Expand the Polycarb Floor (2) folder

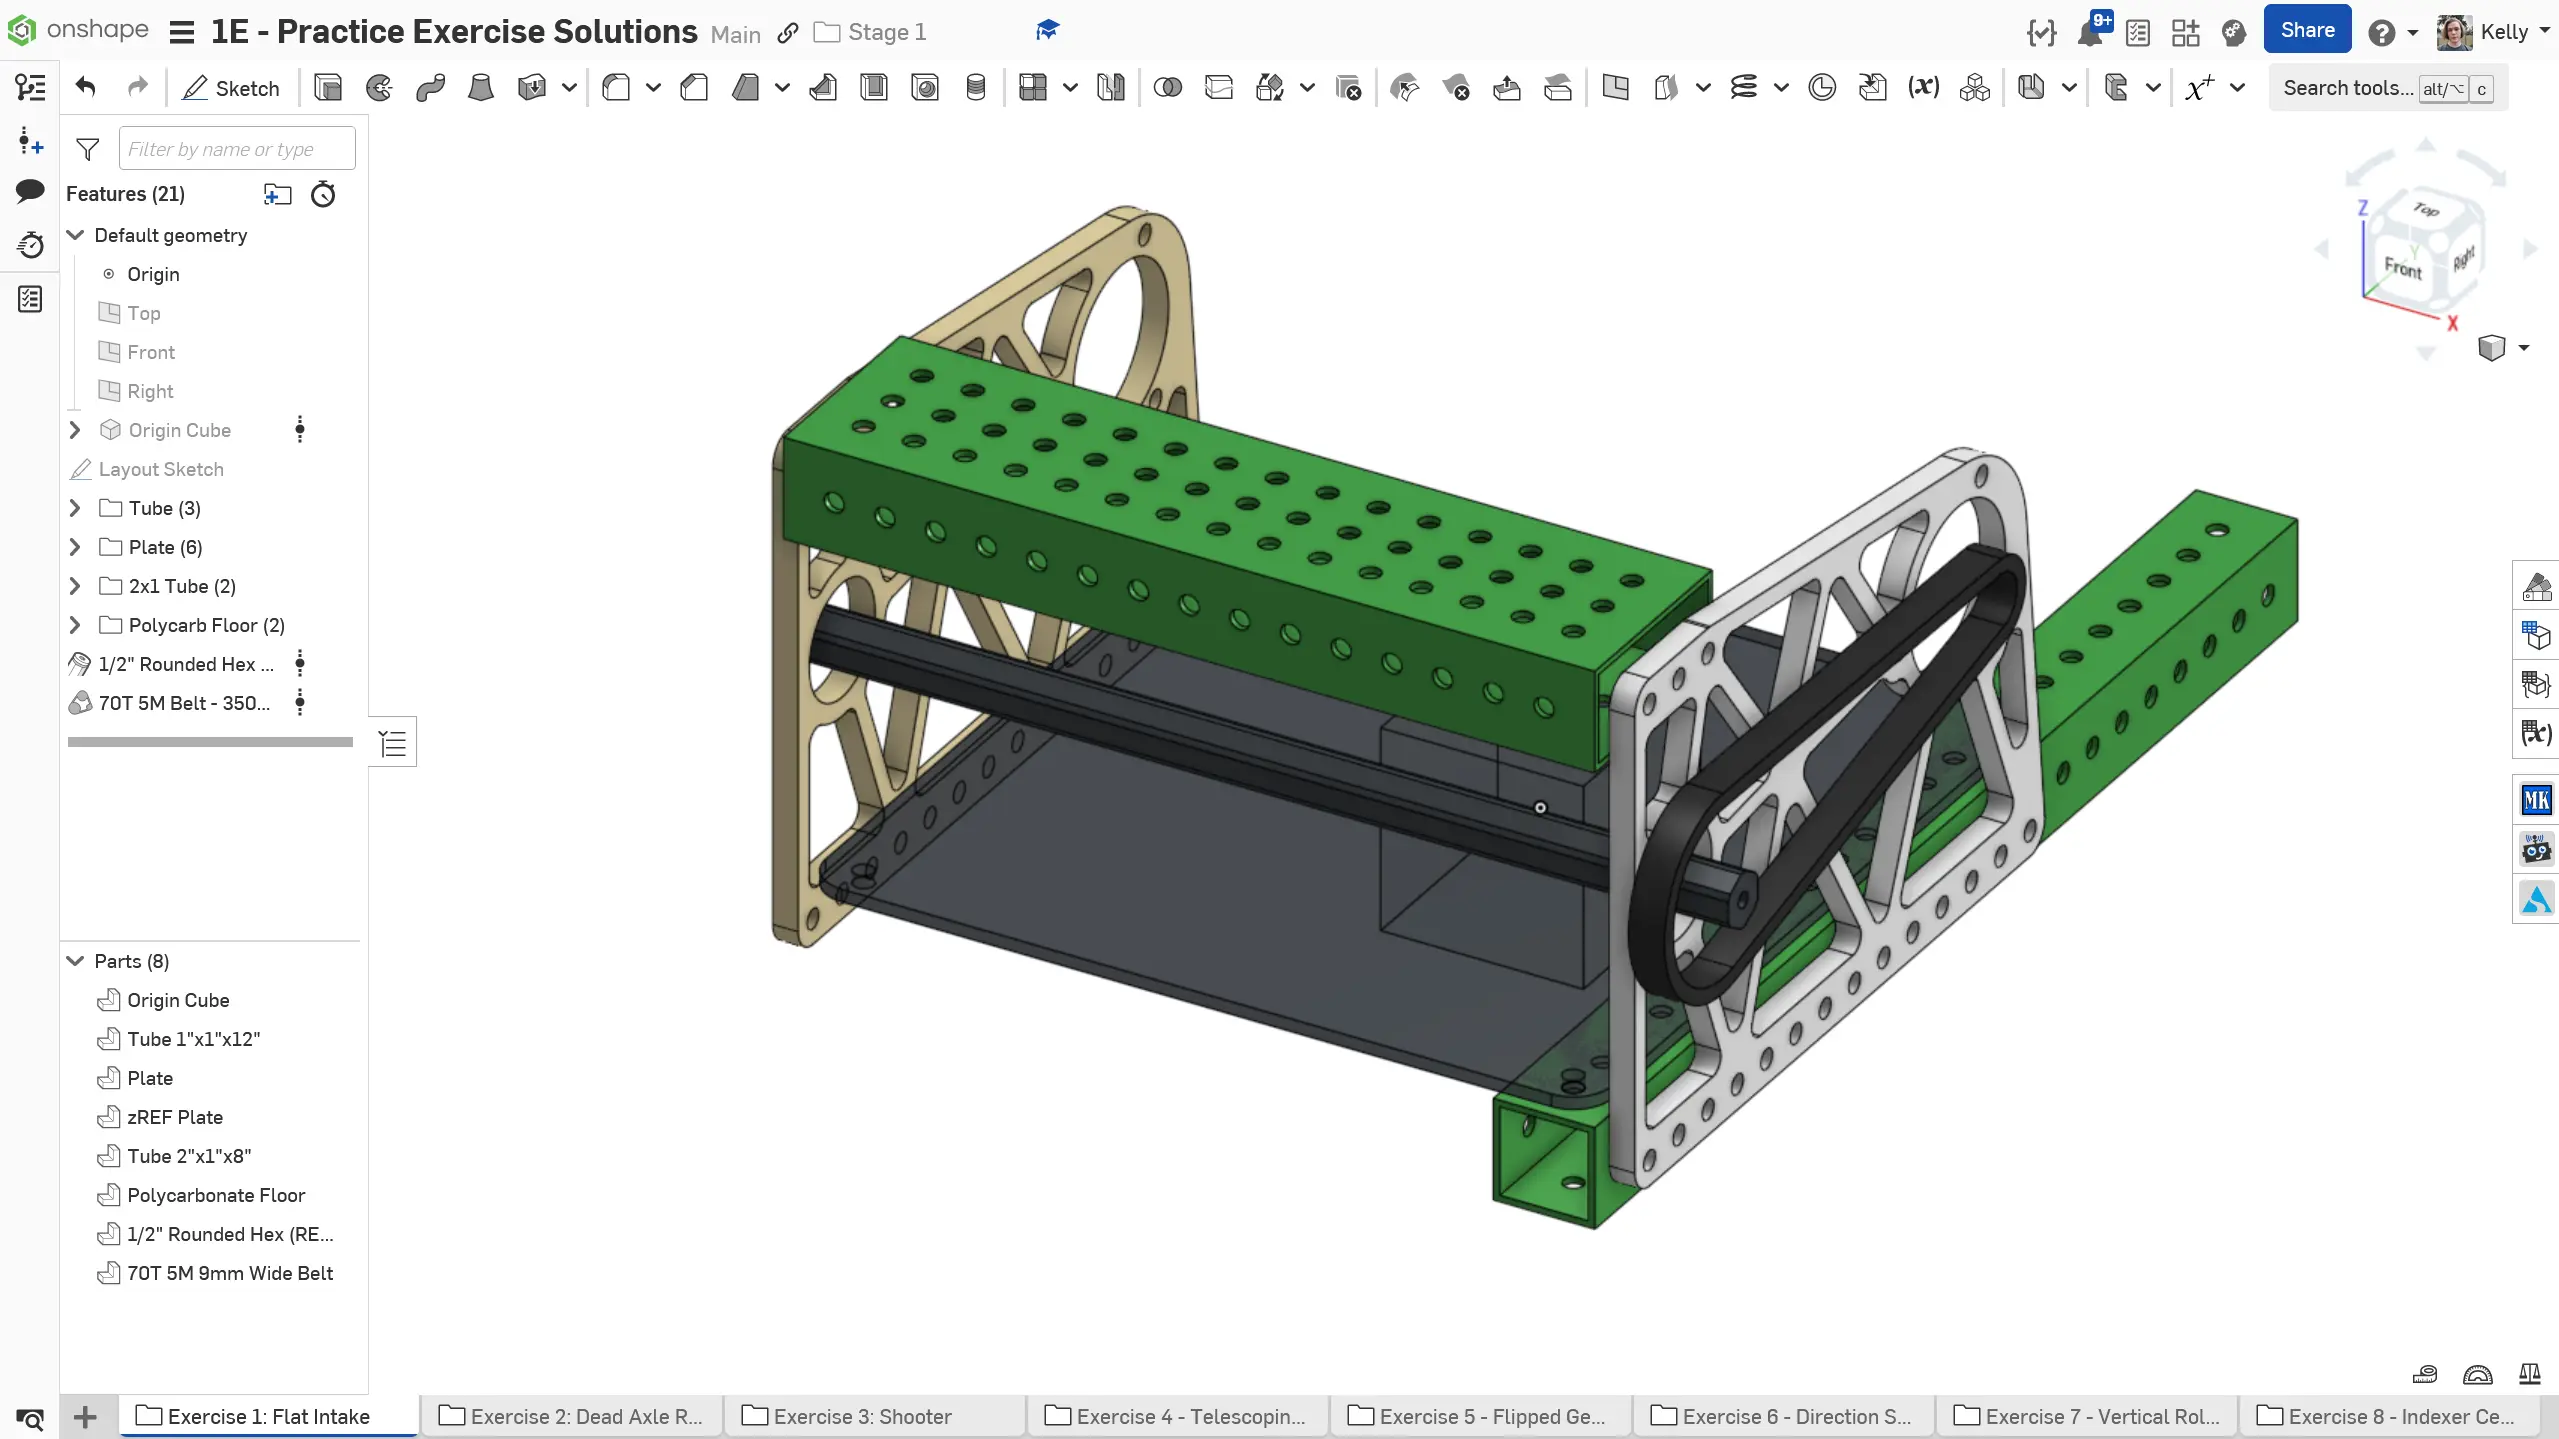[x=75, y=625]
